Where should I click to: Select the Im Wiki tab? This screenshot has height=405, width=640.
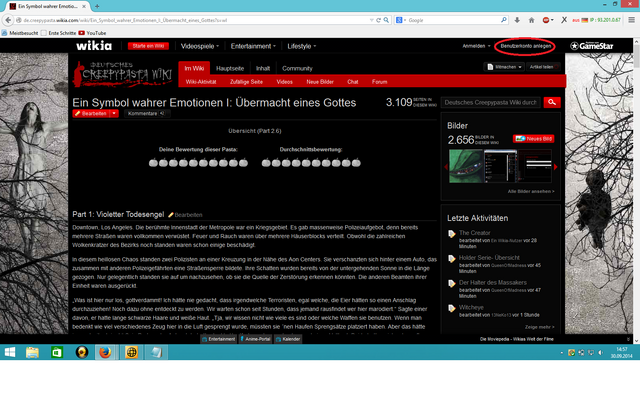pyautogui.click(x=194, y=69)
